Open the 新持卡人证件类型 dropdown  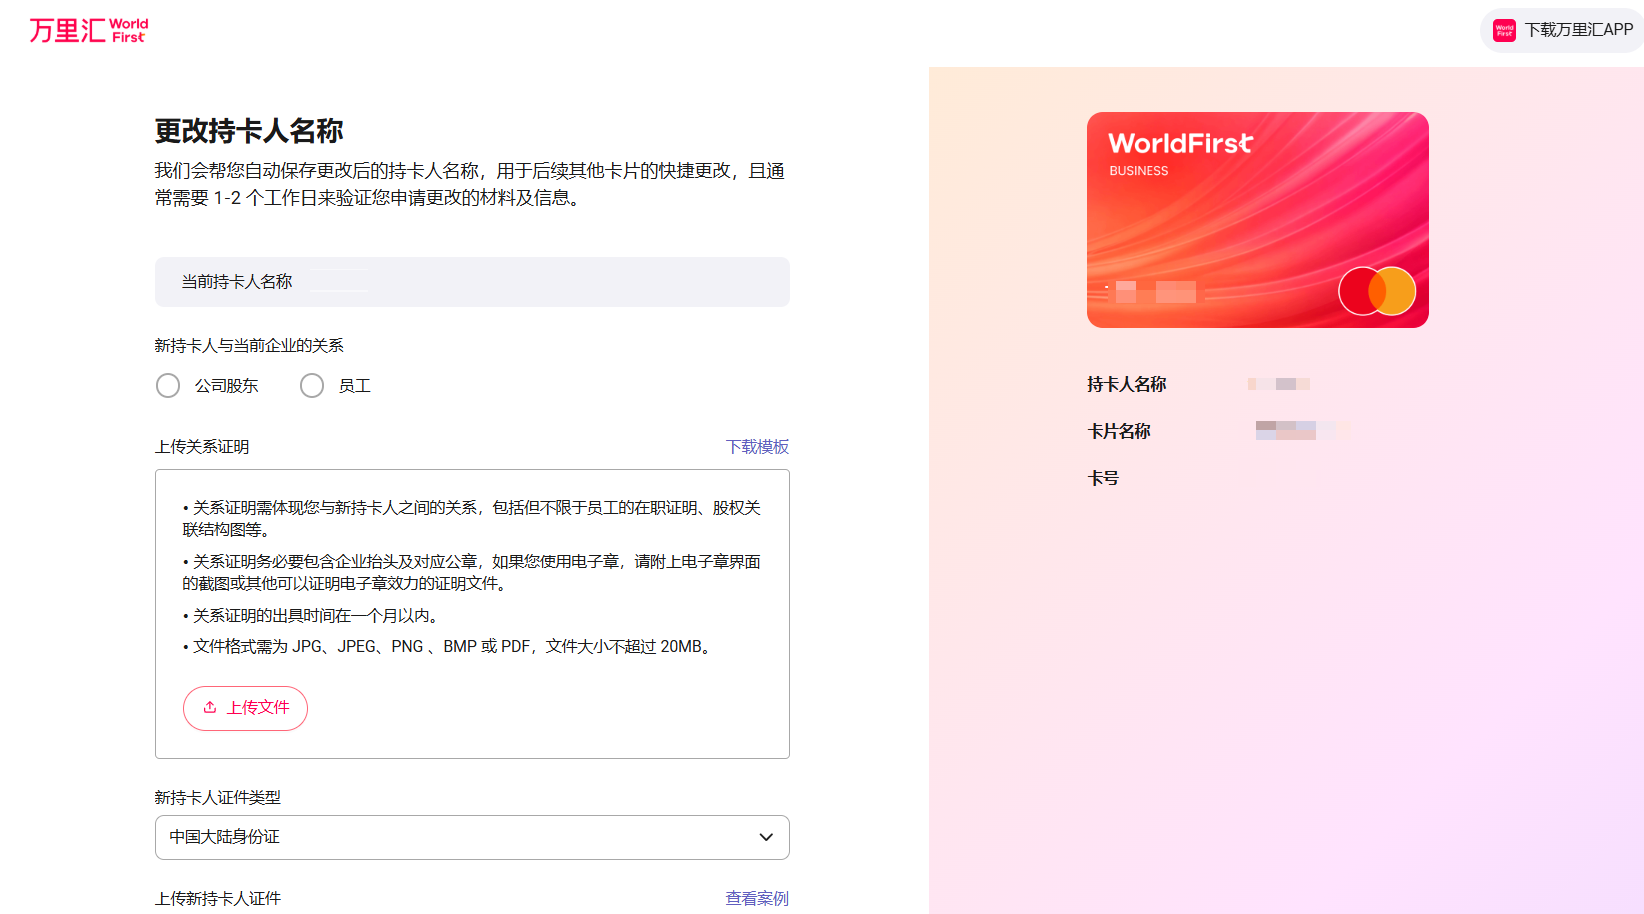471,837
